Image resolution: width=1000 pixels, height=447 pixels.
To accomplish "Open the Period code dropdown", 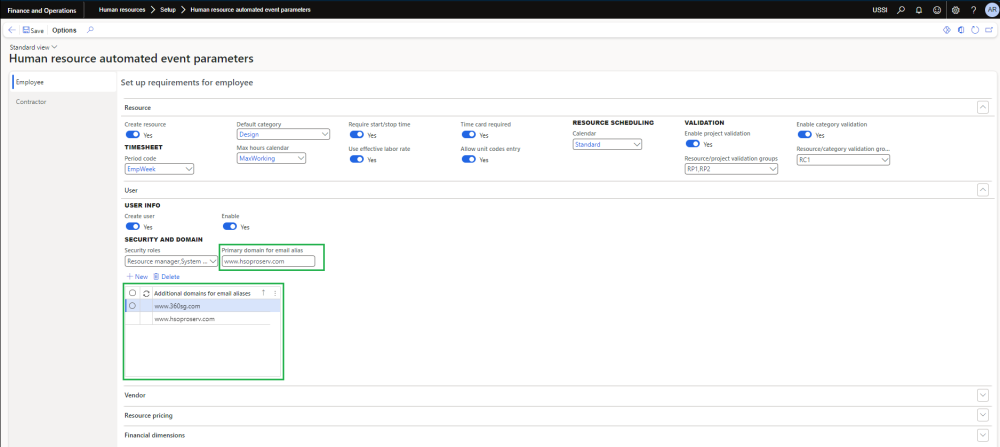I will pyautogui.click(x=159, y=169).
